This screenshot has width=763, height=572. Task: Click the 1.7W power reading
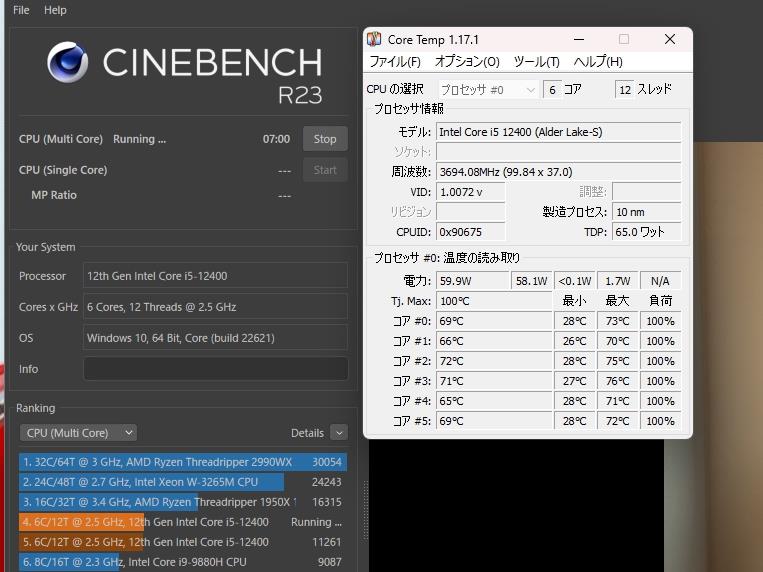pos(618,281)
